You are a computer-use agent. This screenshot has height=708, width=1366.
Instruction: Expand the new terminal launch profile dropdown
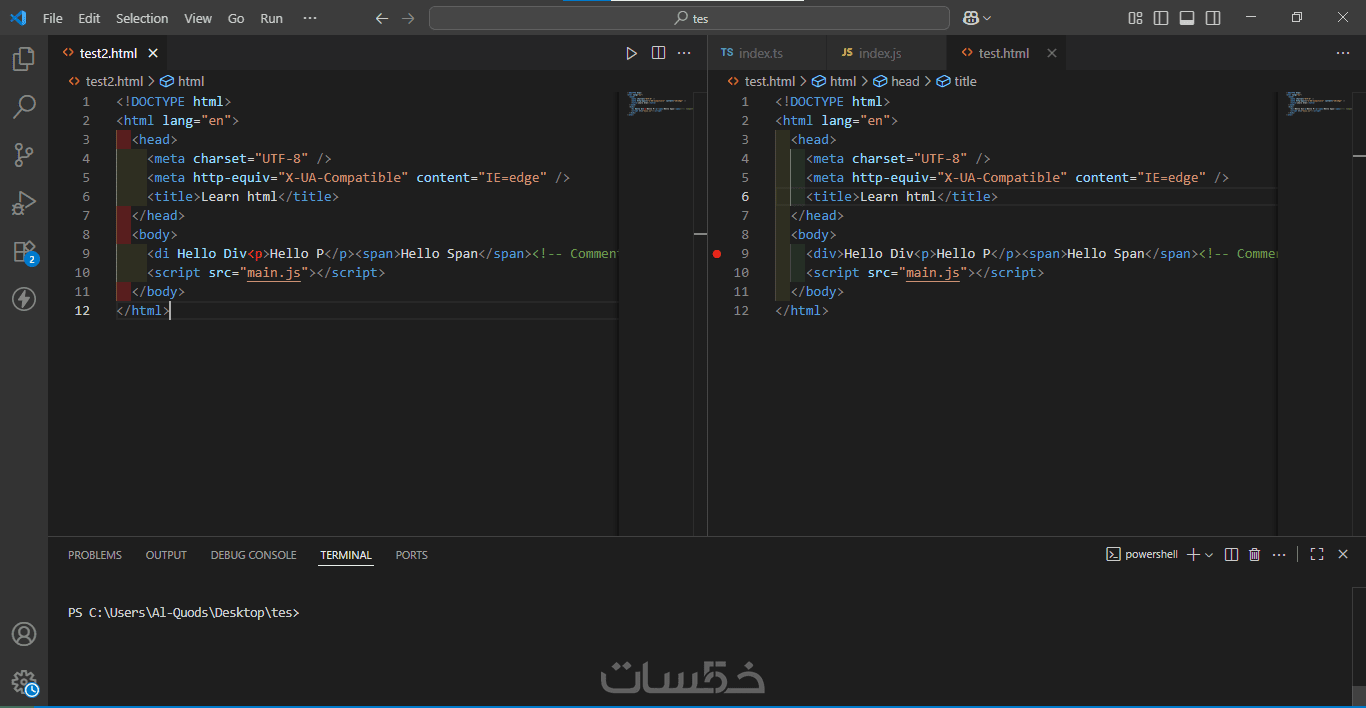(1209, 555)
